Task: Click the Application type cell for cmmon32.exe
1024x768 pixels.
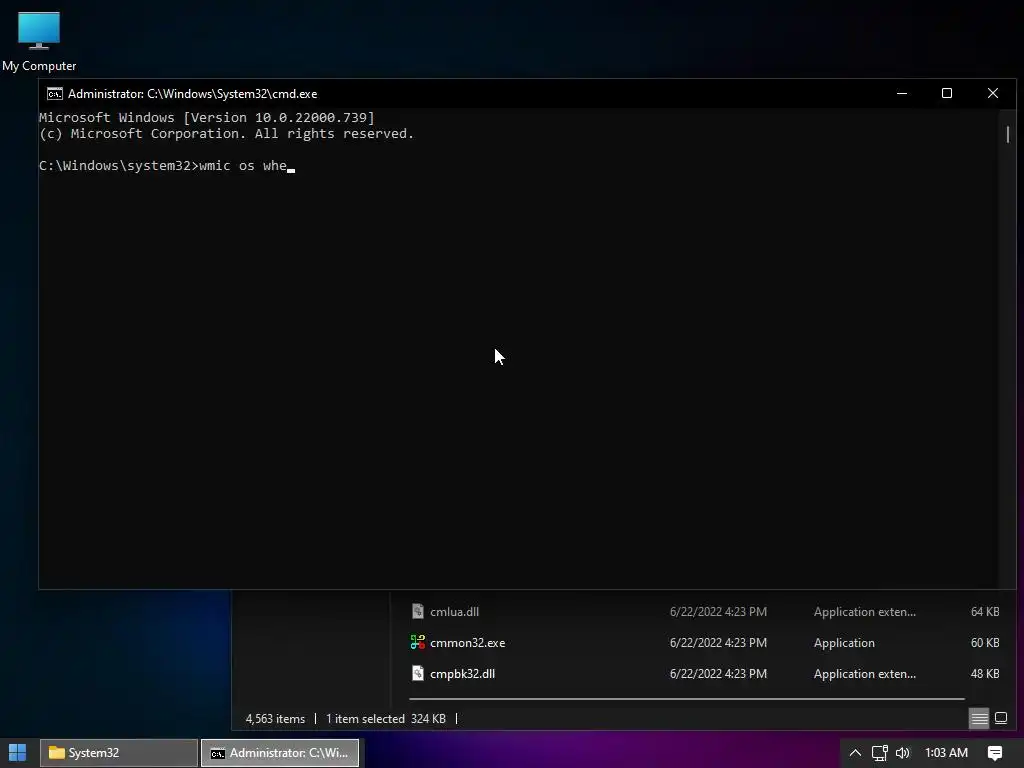Action: [844, 643]
